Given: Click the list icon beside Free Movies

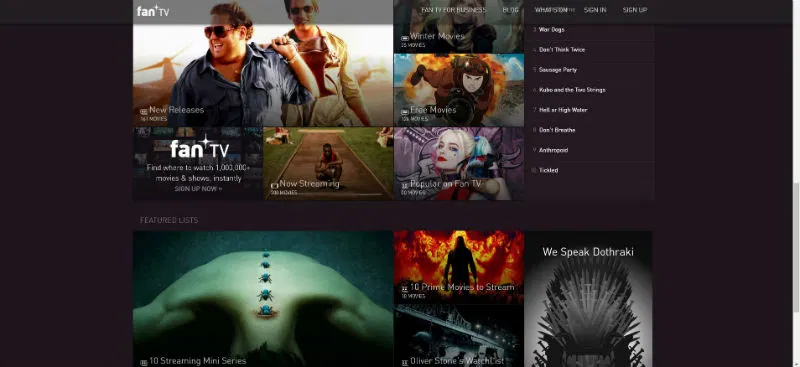Looking at the screenshot, I should coord(405,111).
